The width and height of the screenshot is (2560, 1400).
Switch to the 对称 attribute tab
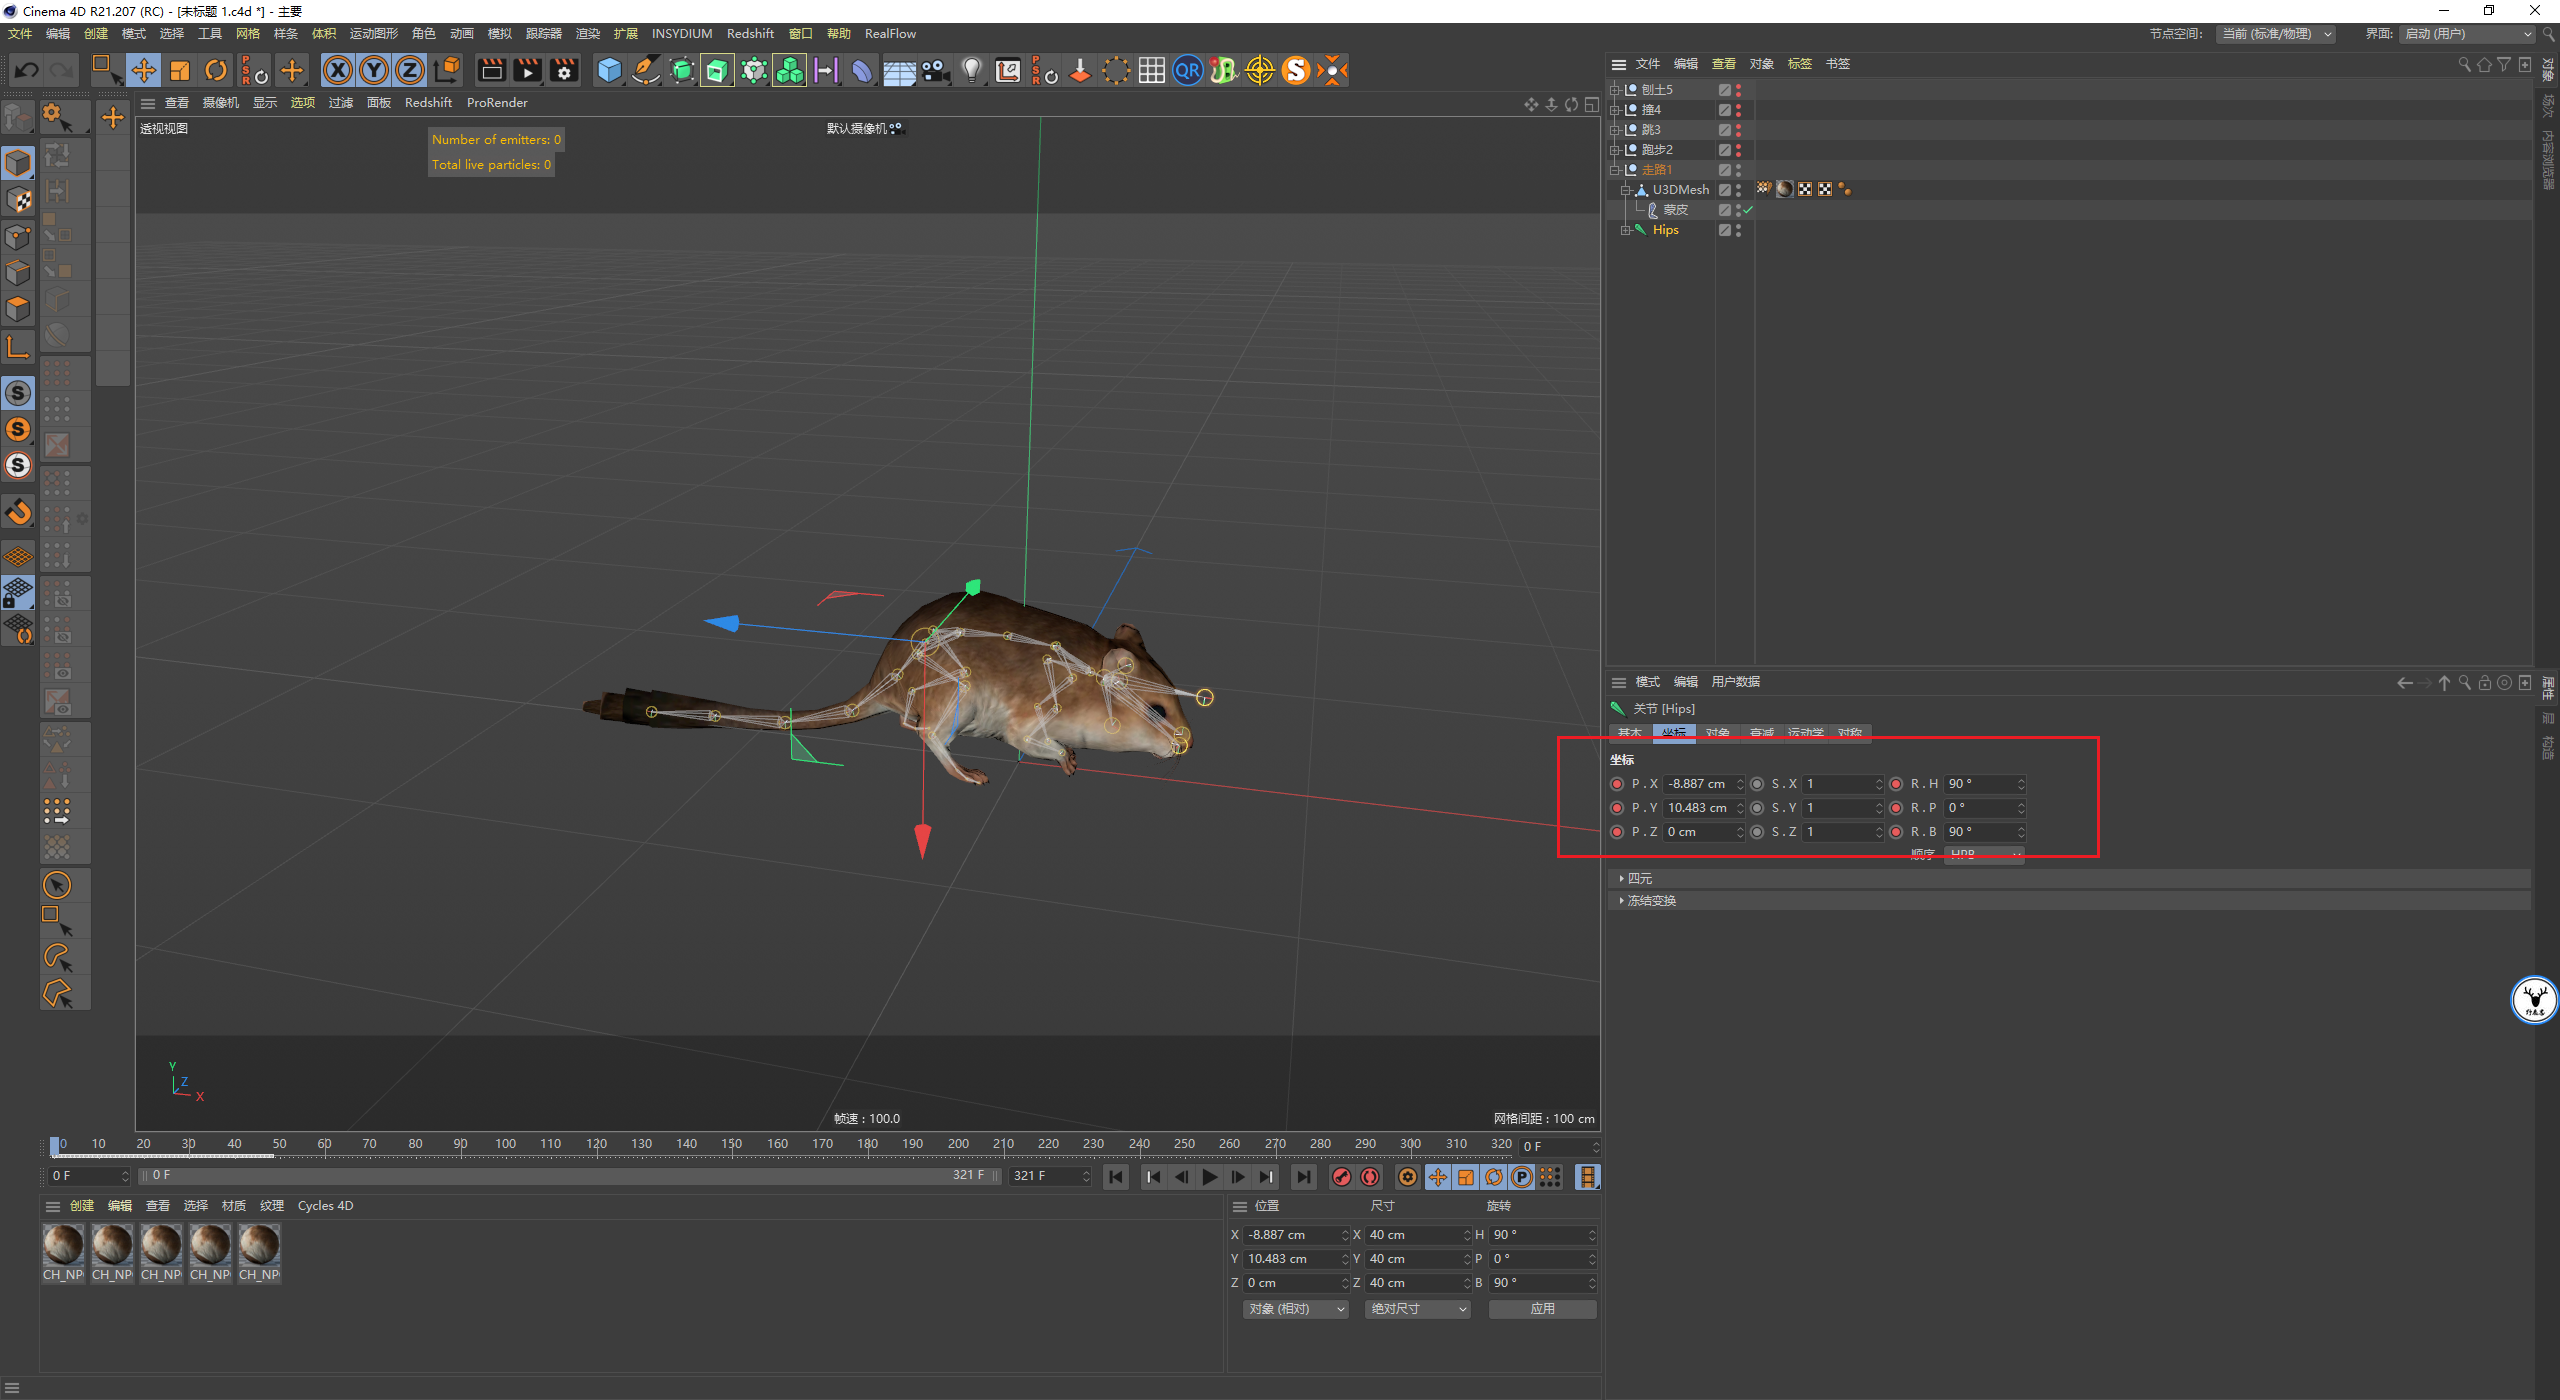click(1849, 733)
